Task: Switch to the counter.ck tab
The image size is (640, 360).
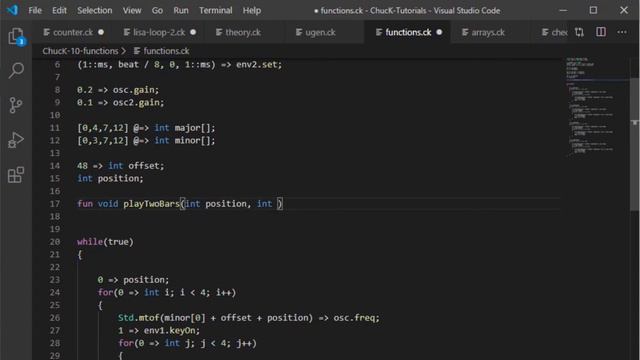Action: 73,32
